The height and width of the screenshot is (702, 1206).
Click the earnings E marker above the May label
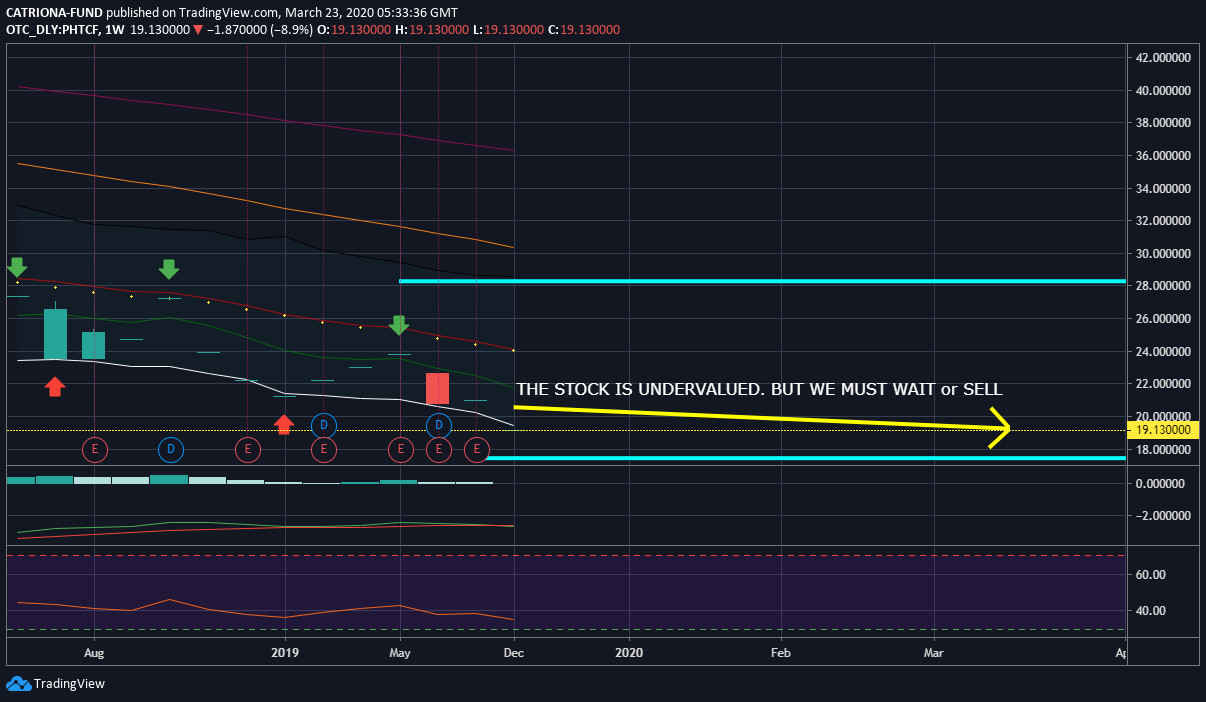400,450
